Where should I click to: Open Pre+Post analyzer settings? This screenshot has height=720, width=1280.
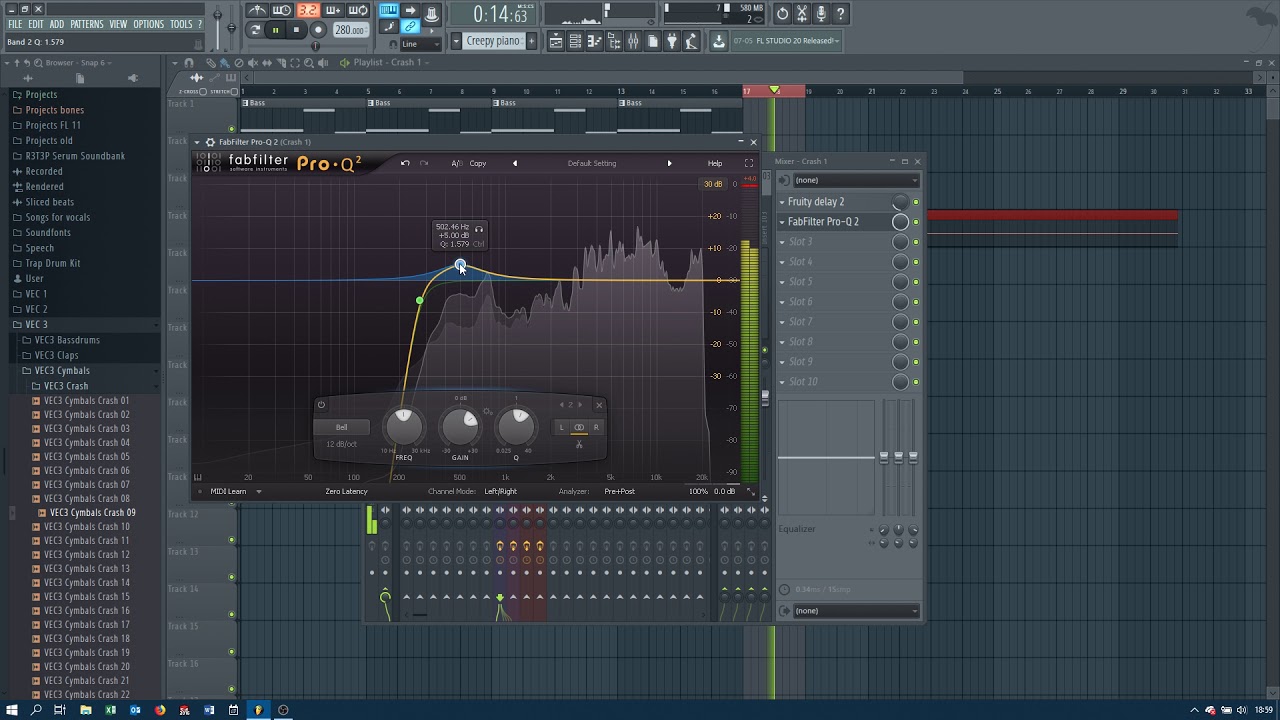pos(619,491)
